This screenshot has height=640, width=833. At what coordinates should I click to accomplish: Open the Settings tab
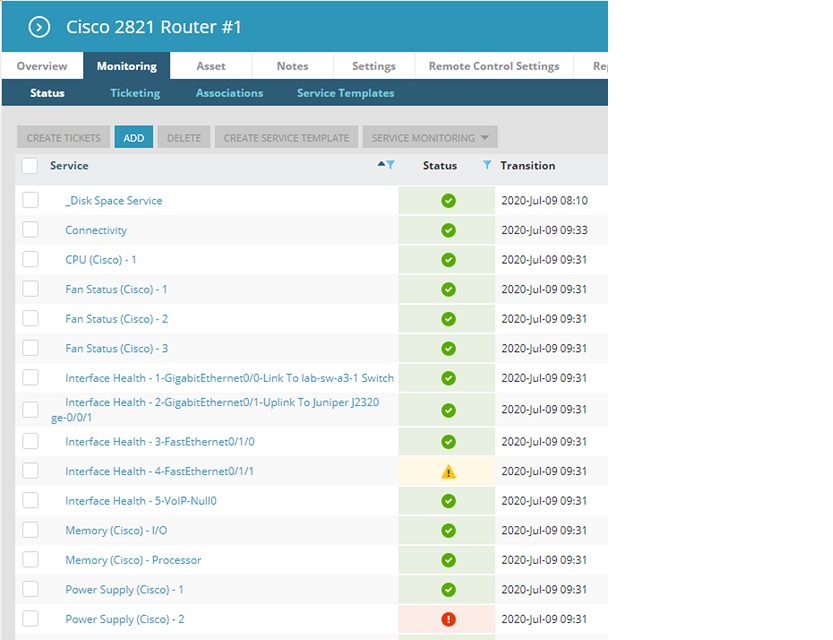(x=374, y=66)
